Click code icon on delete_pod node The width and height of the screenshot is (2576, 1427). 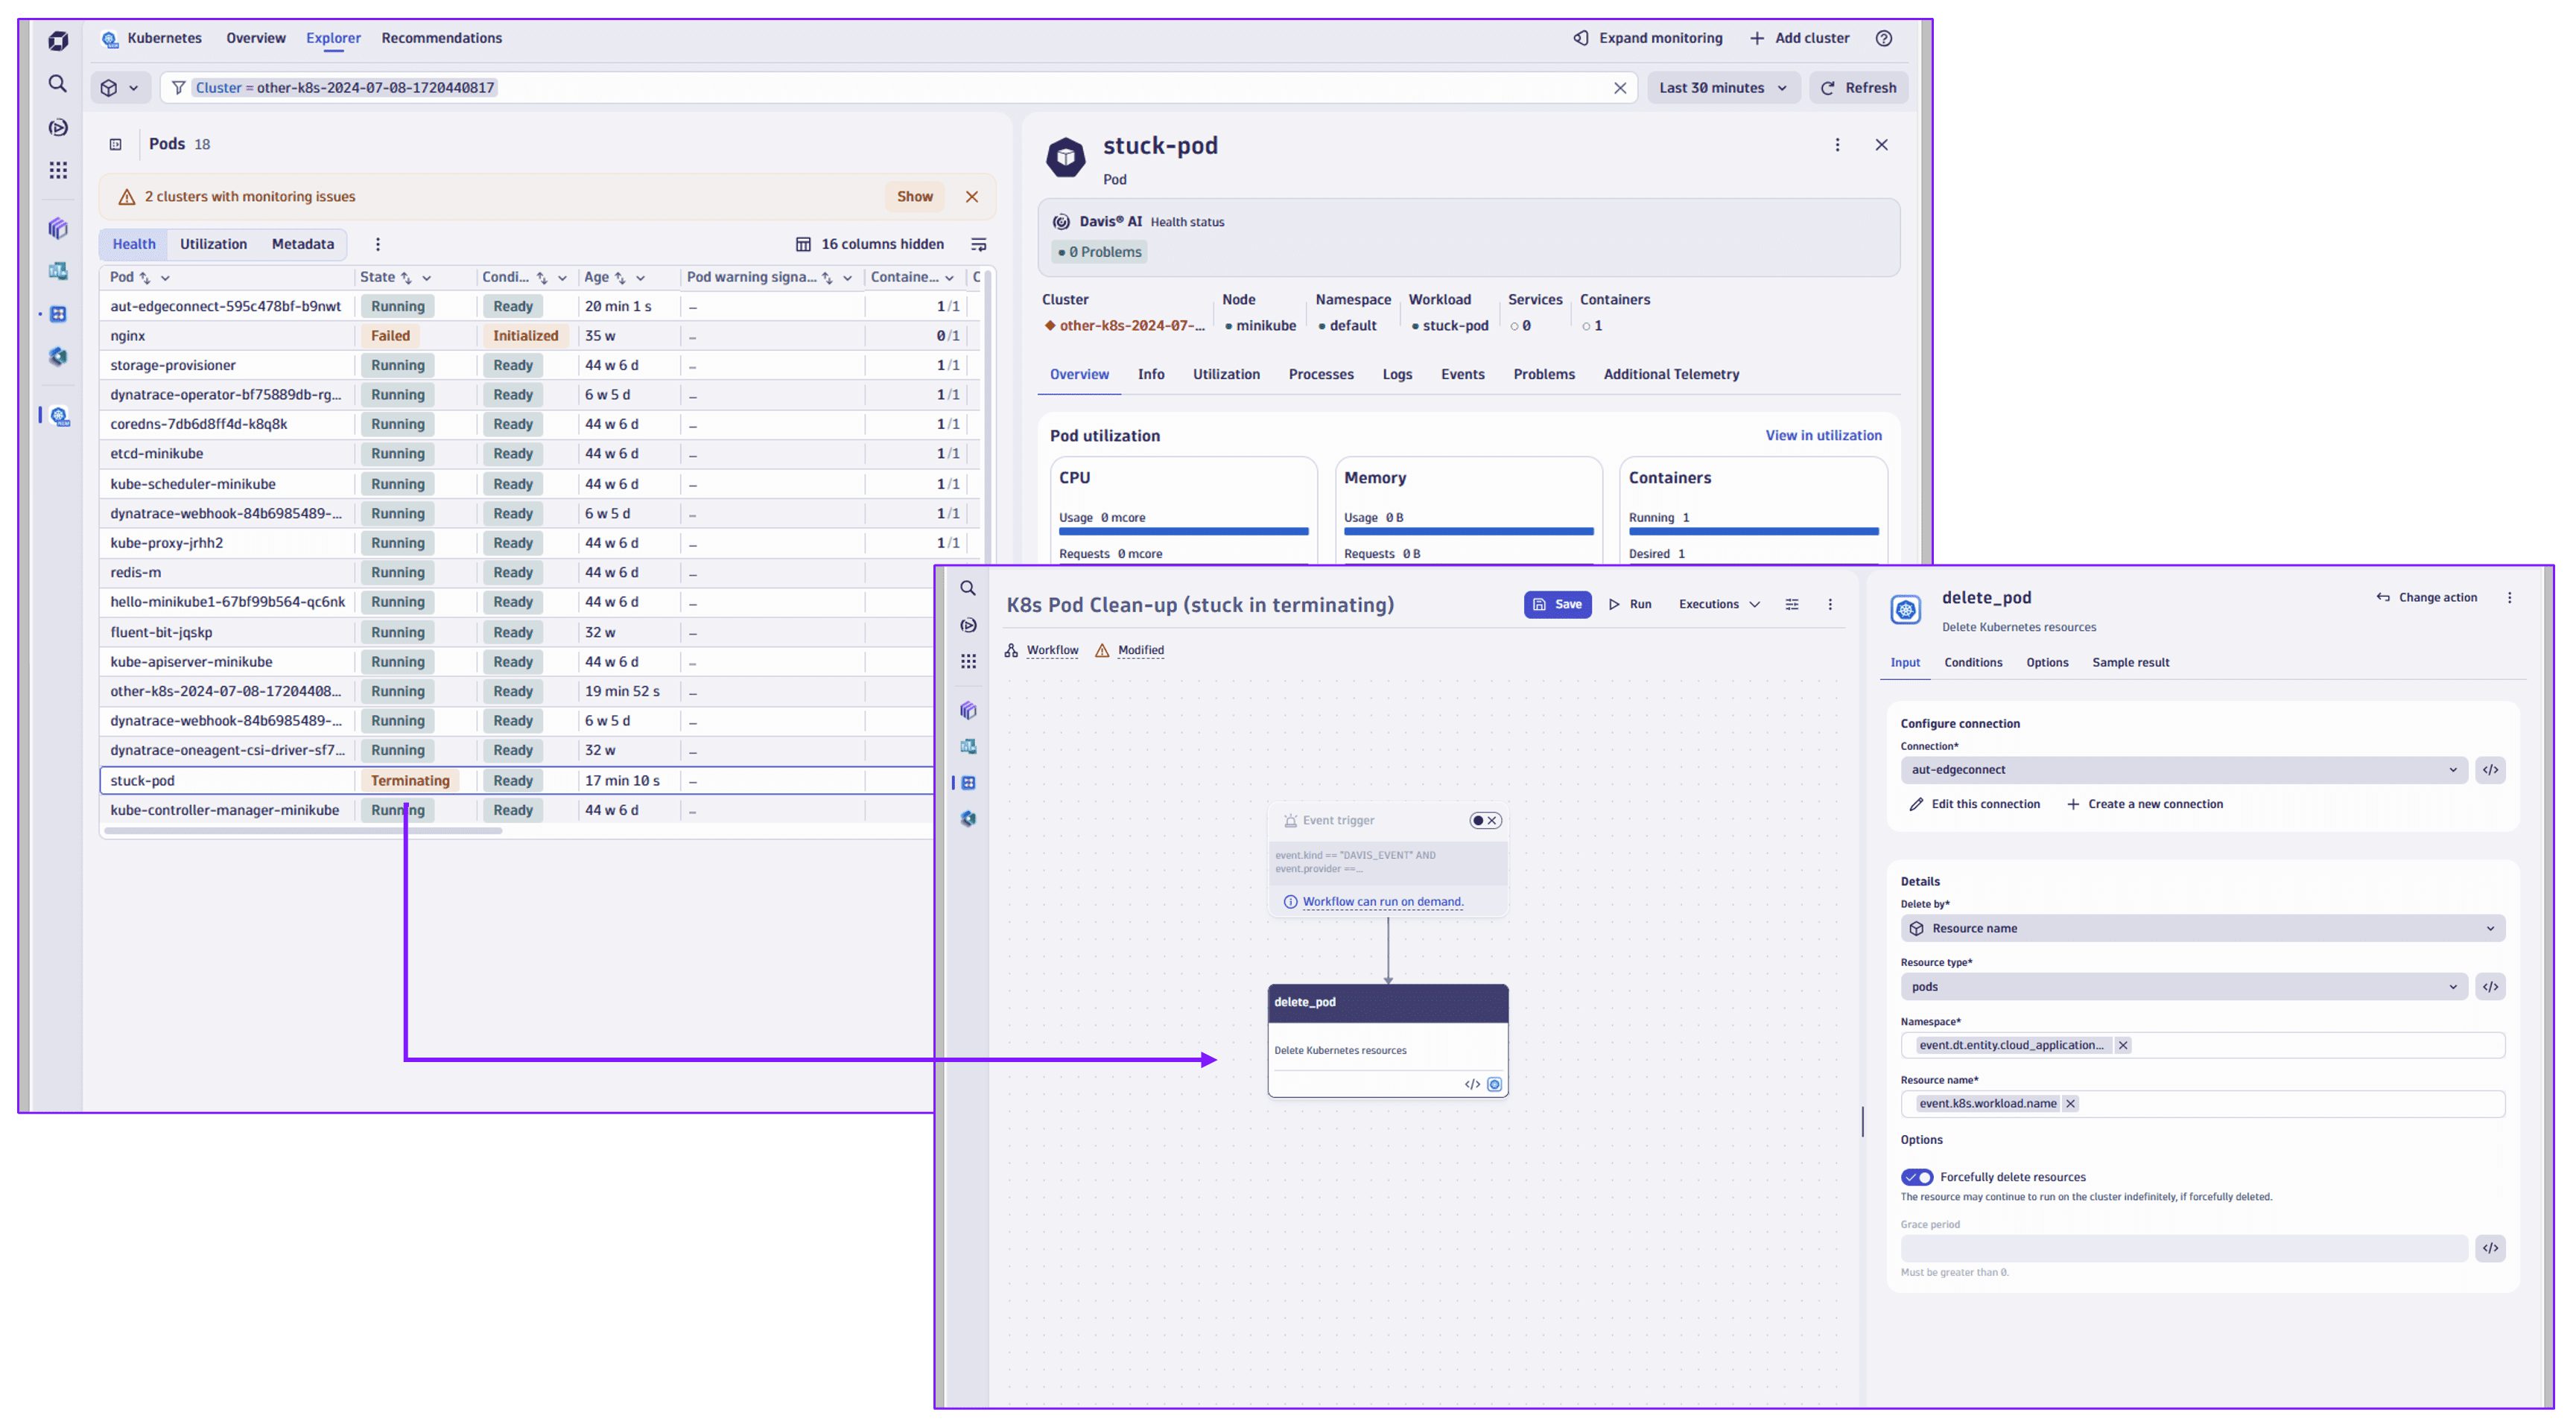point(1472,1085)
